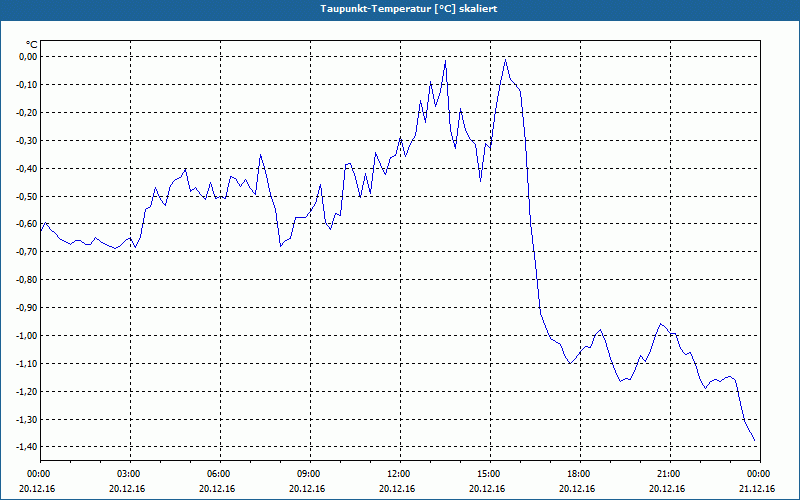Click the '09:00' time label
The width and height of the screenshot is (800, 500).
(310, 474)
